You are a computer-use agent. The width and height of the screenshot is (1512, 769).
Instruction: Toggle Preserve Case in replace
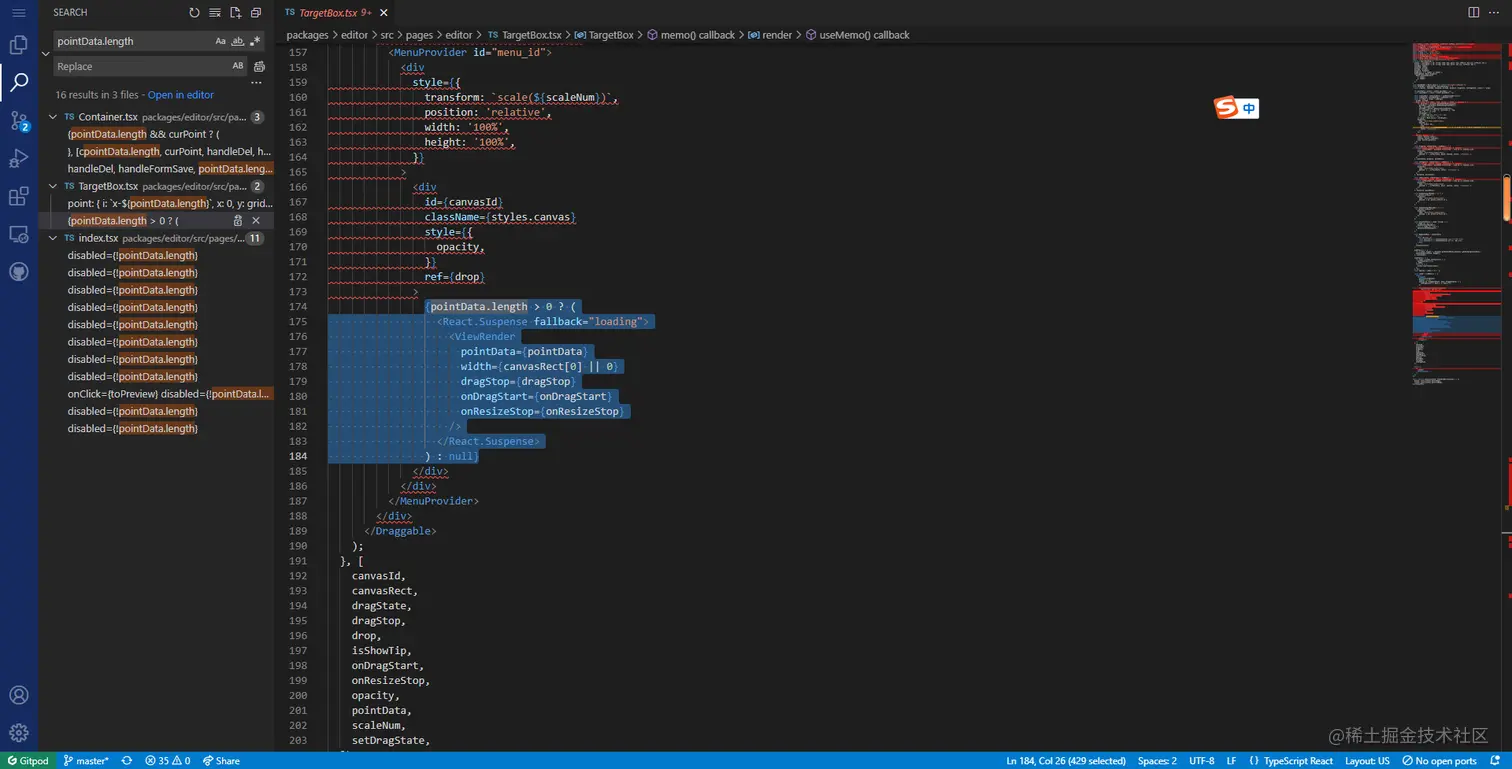point(238,66)
